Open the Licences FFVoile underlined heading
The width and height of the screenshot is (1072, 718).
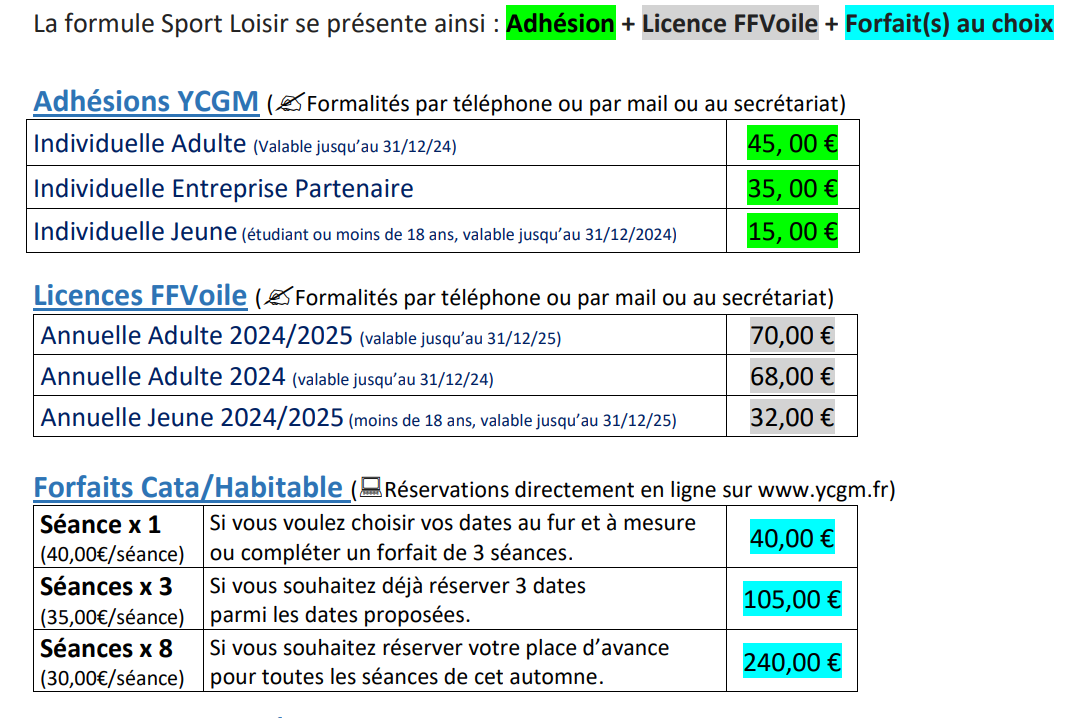tap(140, 296)
